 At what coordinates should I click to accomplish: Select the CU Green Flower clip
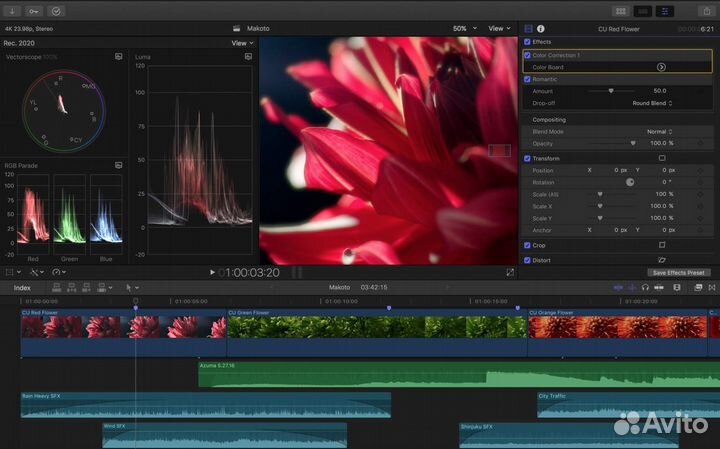pyautogui.click(x=375, y=327)
